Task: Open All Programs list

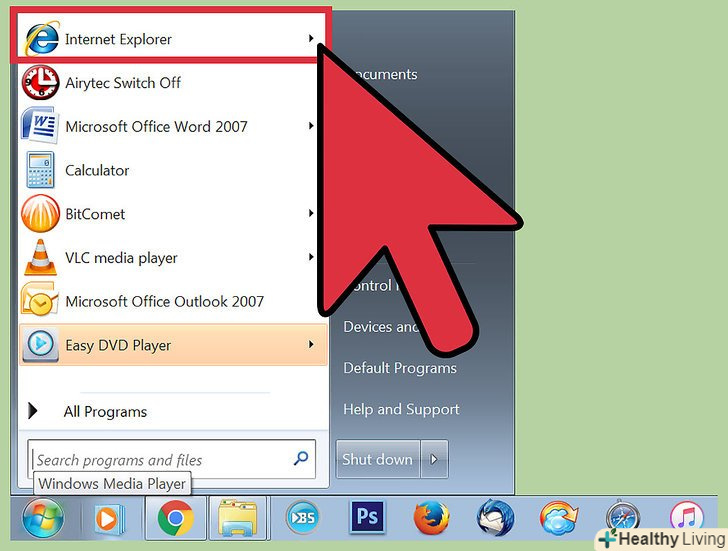Action: coord(105,412)
